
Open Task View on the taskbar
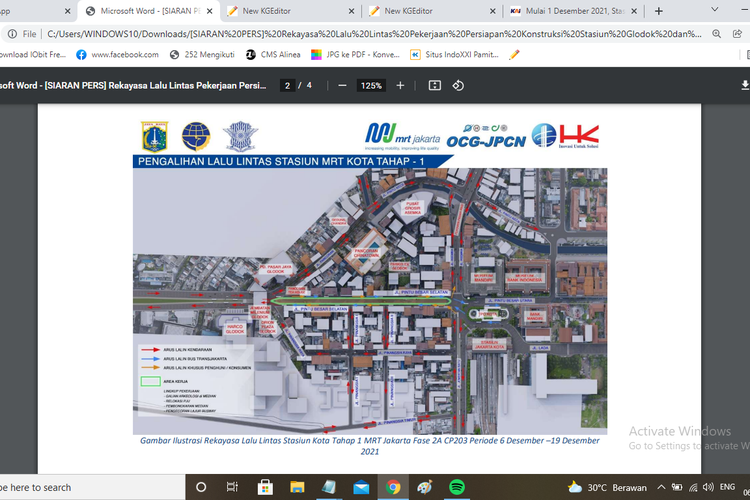[232, 487]
